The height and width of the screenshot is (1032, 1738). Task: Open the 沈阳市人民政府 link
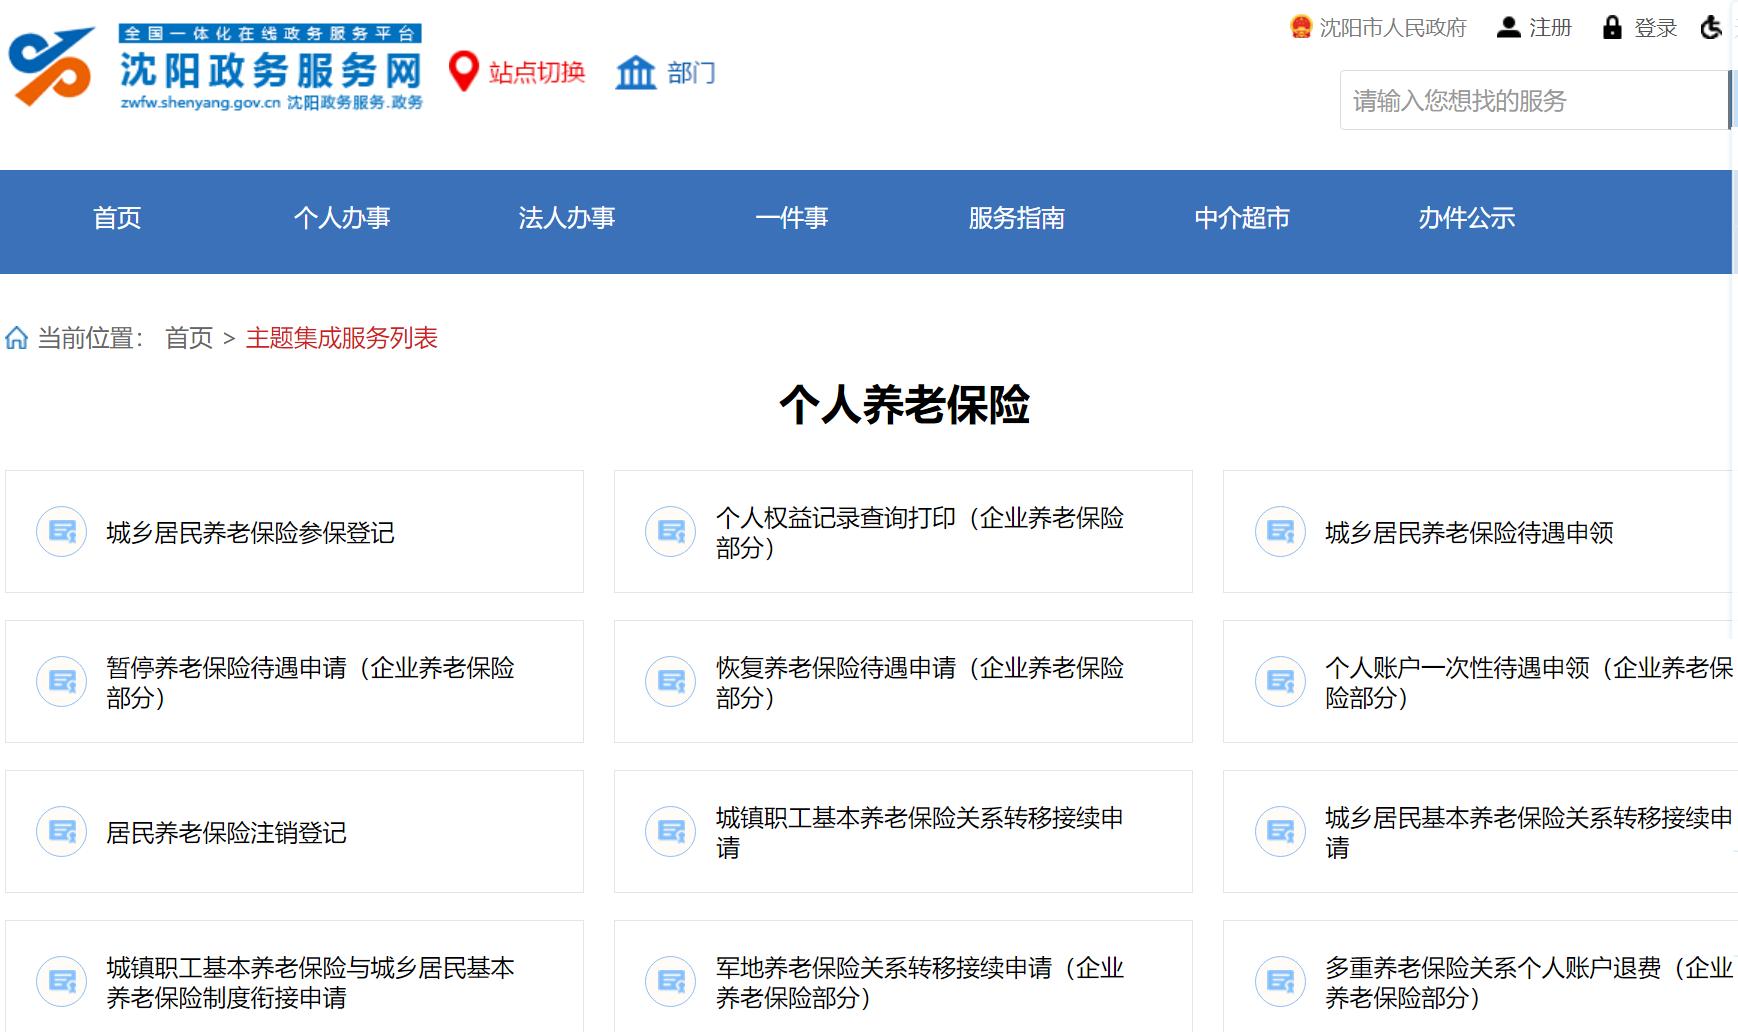point(1392,27)
